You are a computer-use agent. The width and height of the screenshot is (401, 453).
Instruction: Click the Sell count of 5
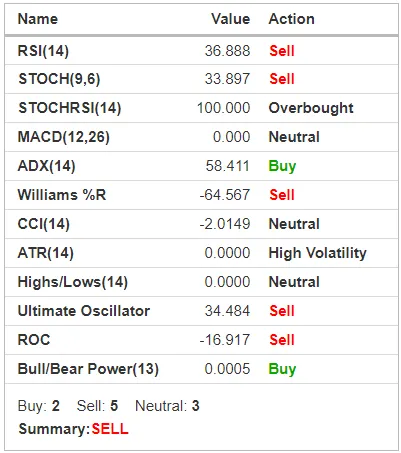tap(114, 406)
